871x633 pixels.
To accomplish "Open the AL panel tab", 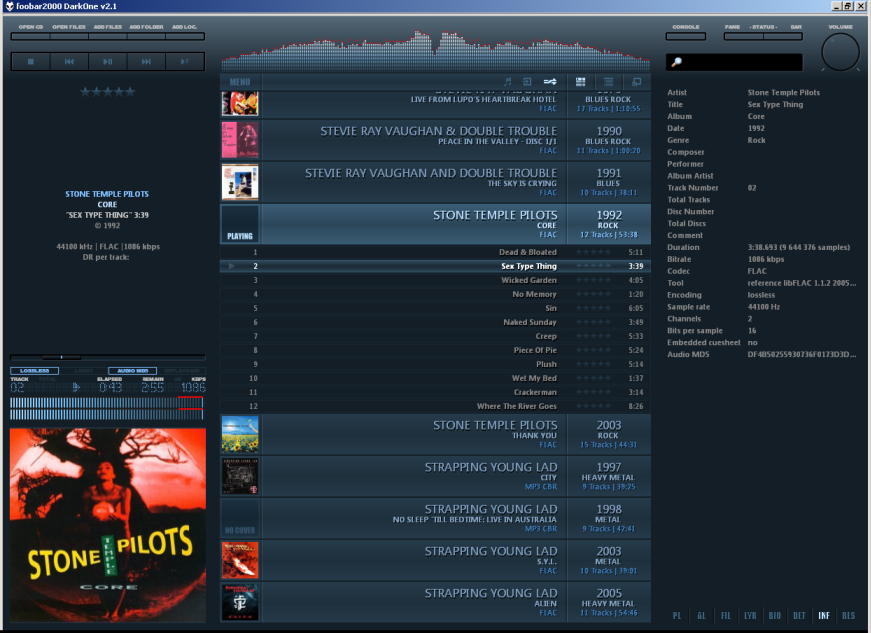I will [702, 615].
